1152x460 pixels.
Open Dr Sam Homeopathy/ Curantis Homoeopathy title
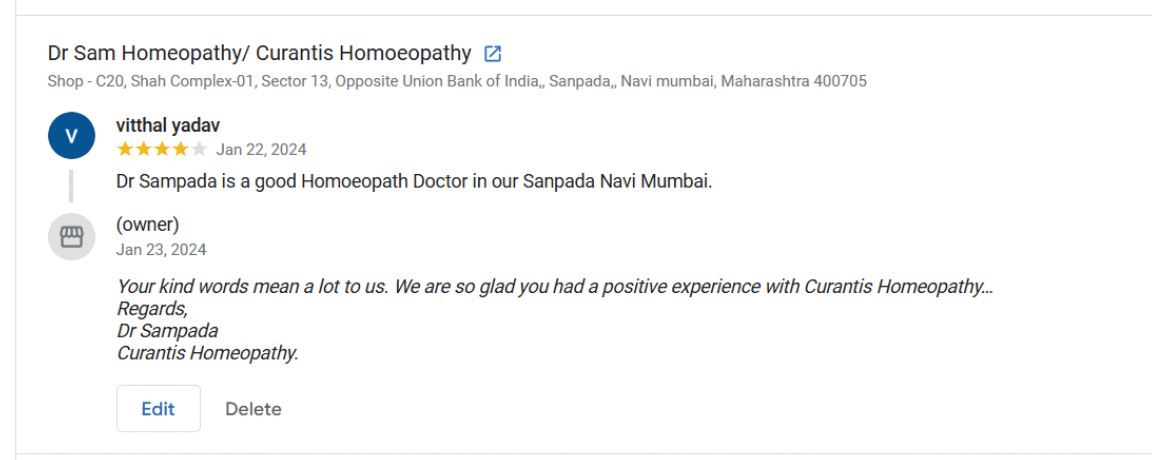tap(259, 53)
